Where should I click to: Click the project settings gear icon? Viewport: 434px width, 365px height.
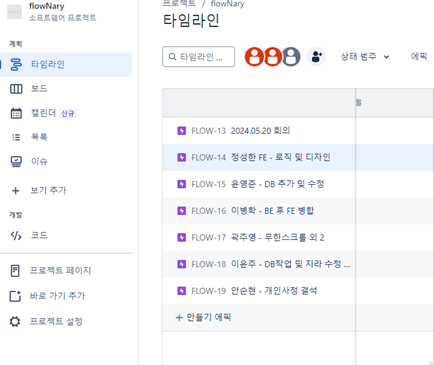coord(15,322)
